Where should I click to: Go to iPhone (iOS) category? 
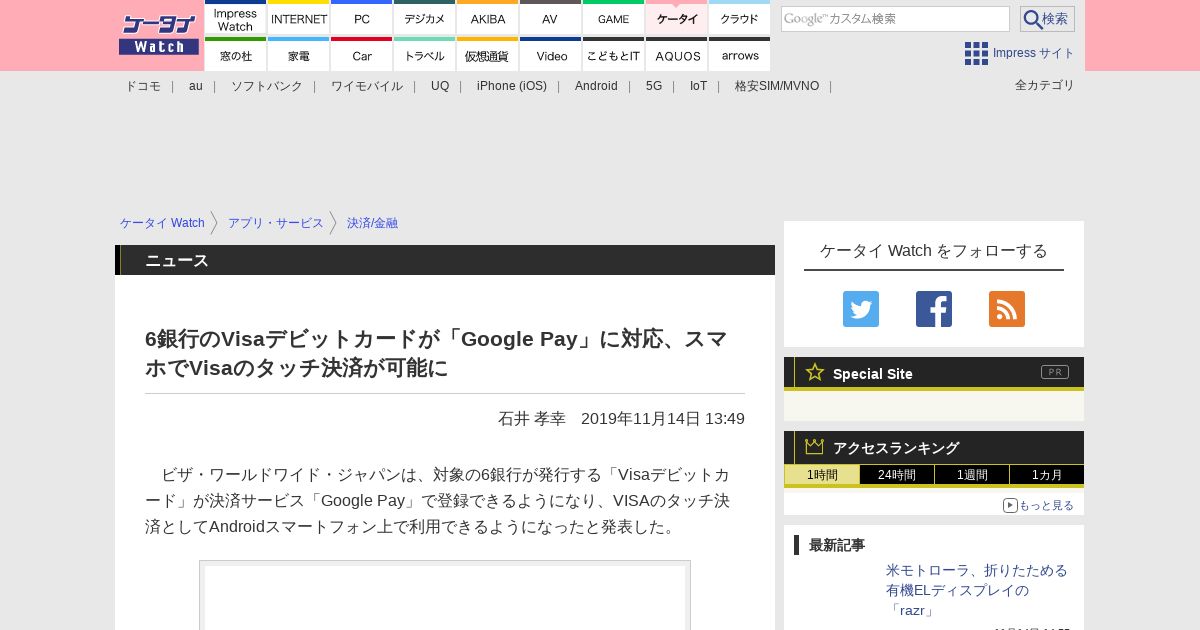point(512,86)
